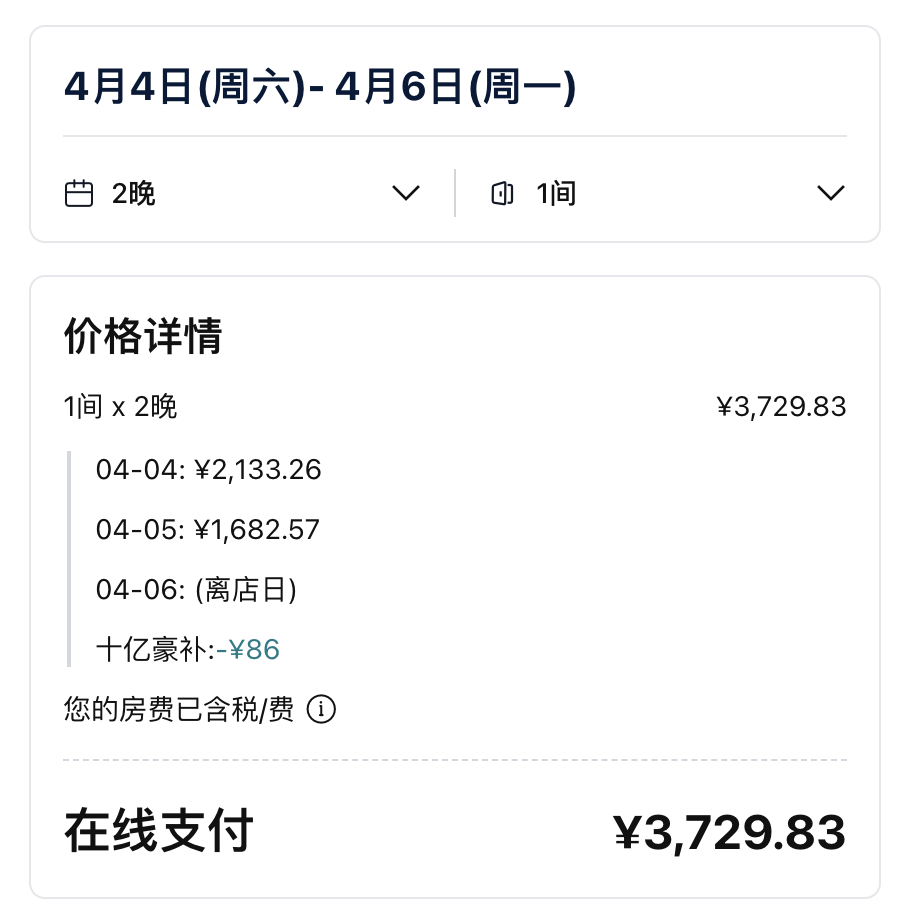
Task: Select the 价格详情 heading
Action: [142, 337]
